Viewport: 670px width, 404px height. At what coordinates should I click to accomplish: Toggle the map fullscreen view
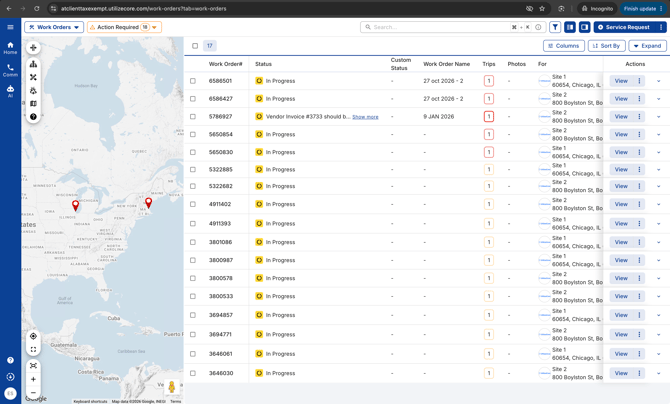coord(33,349)
